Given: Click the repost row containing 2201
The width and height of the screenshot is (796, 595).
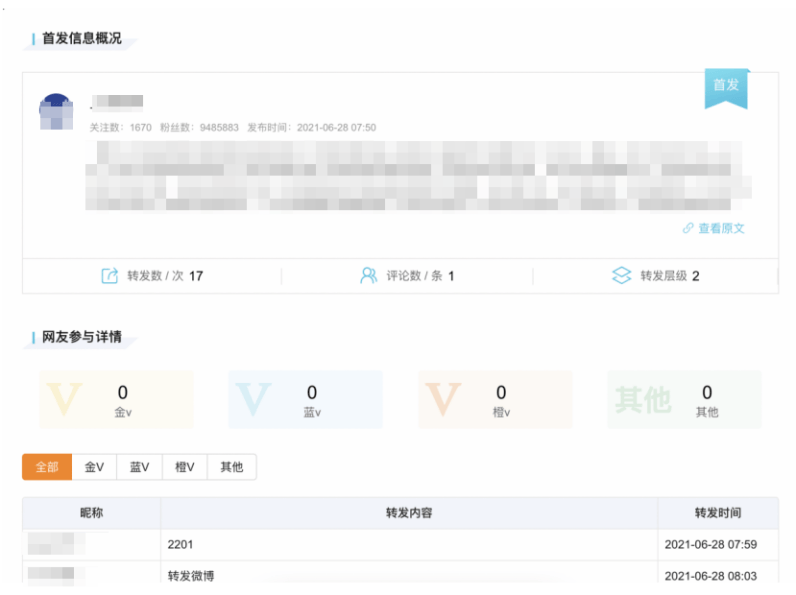Looking at the screenshot, I should [x=408, y=545].
